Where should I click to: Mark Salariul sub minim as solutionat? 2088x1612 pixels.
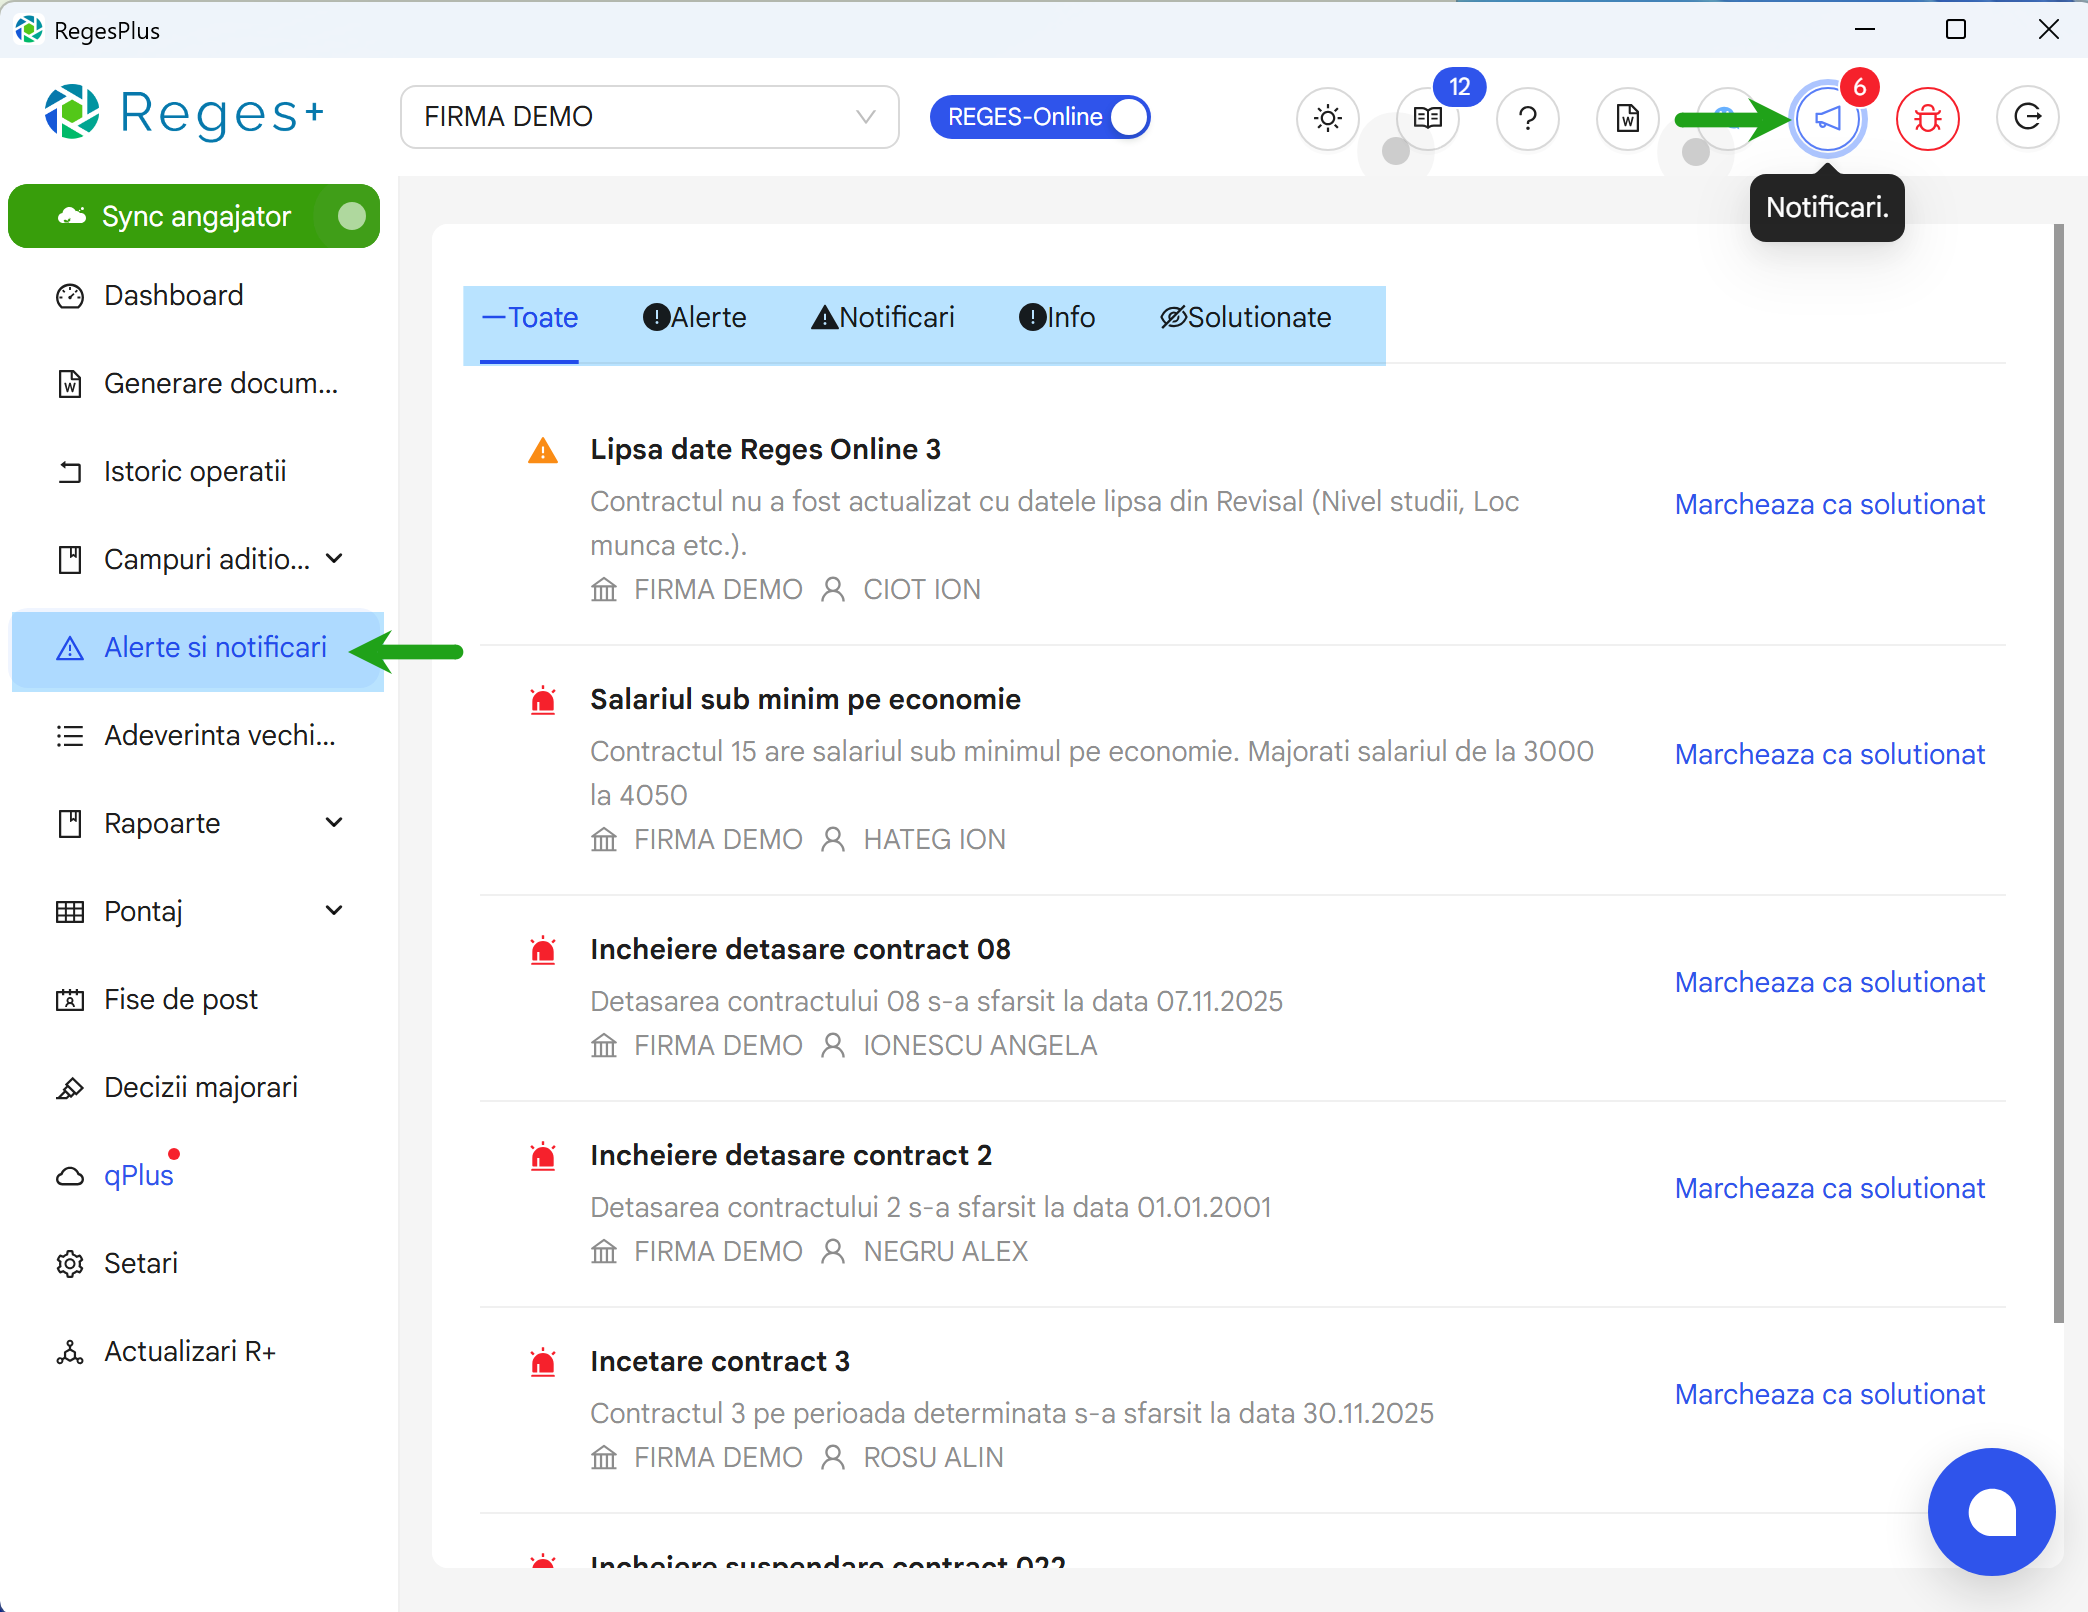pos(1829,753)
